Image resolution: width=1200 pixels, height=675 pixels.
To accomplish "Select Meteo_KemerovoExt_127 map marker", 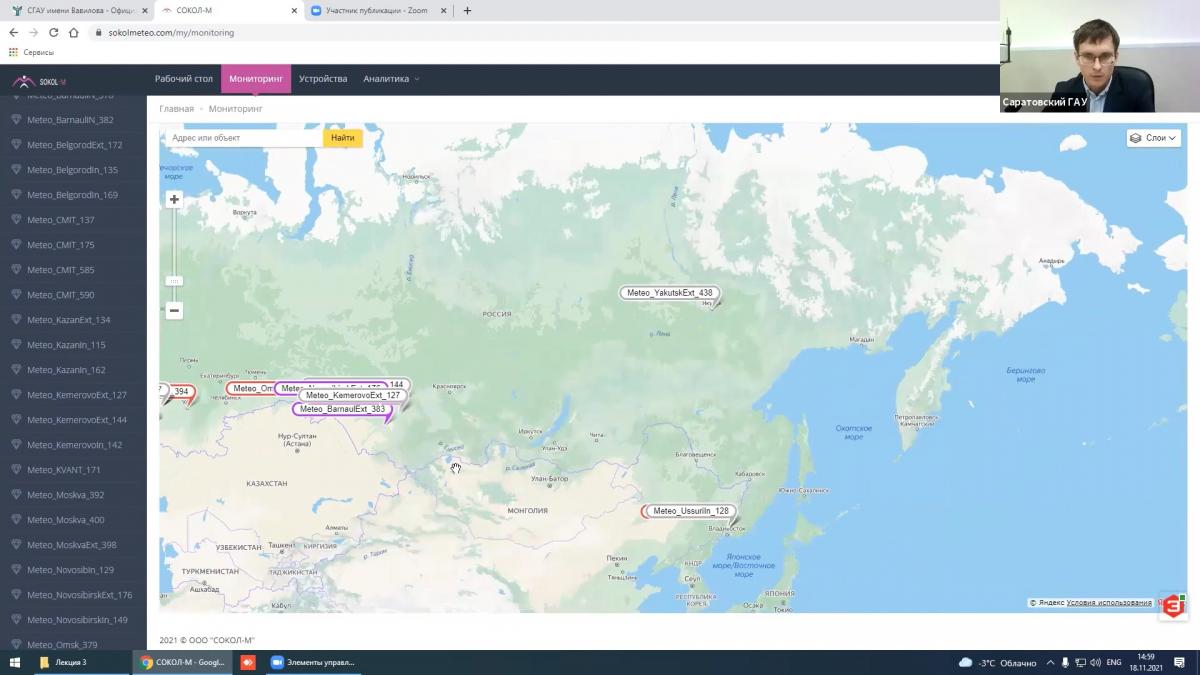I will coord(352,395).
